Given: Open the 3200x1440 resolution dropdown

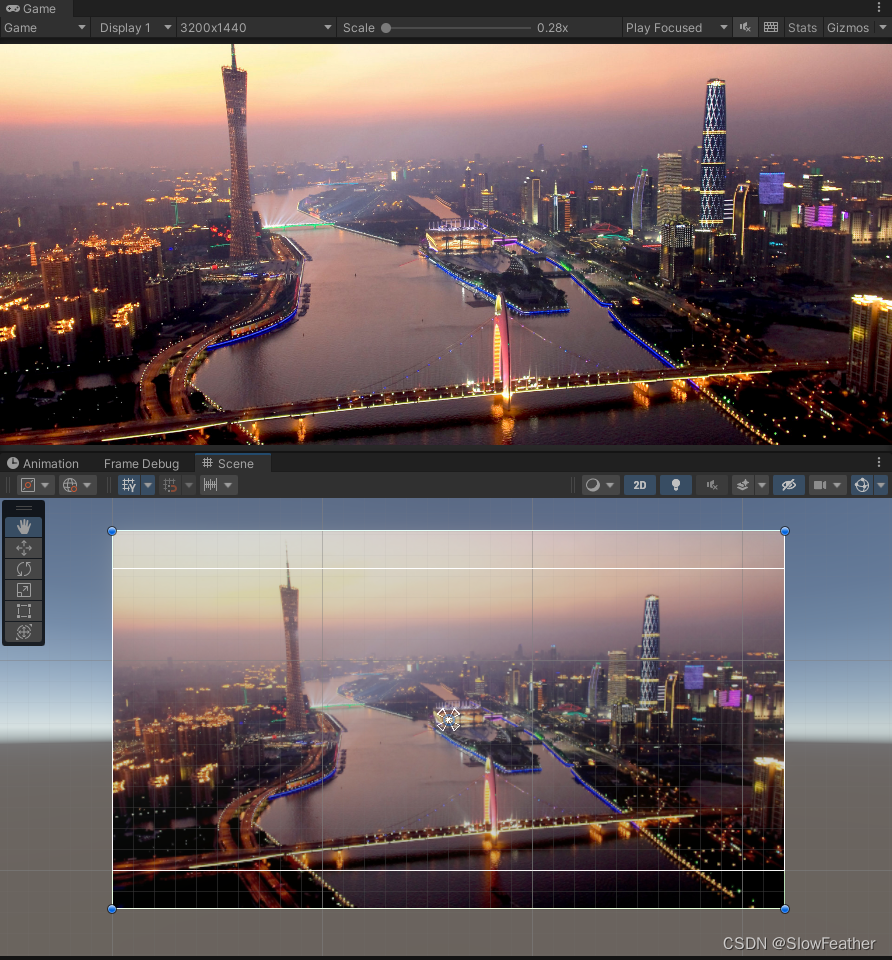Looking at the screenshot, I should tap(255, 28).
